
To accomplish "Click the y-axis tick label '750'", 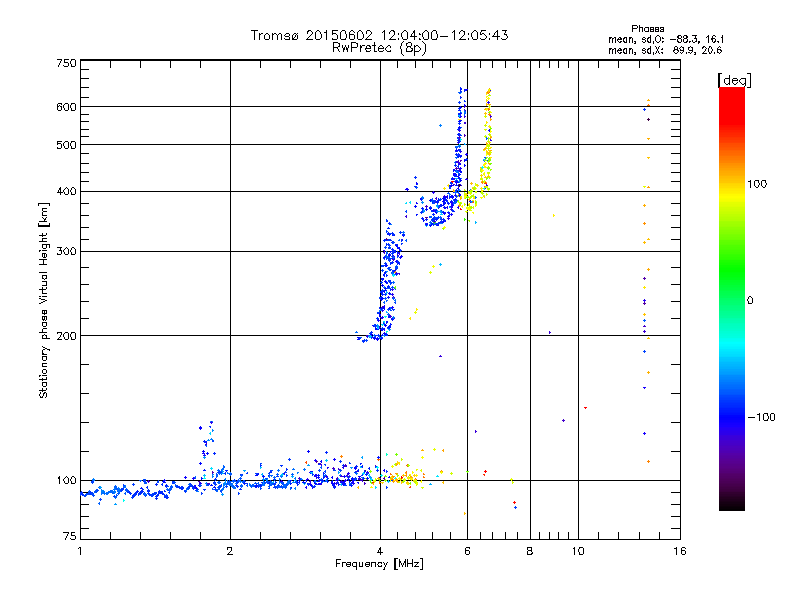I will (x=66, y=63).
